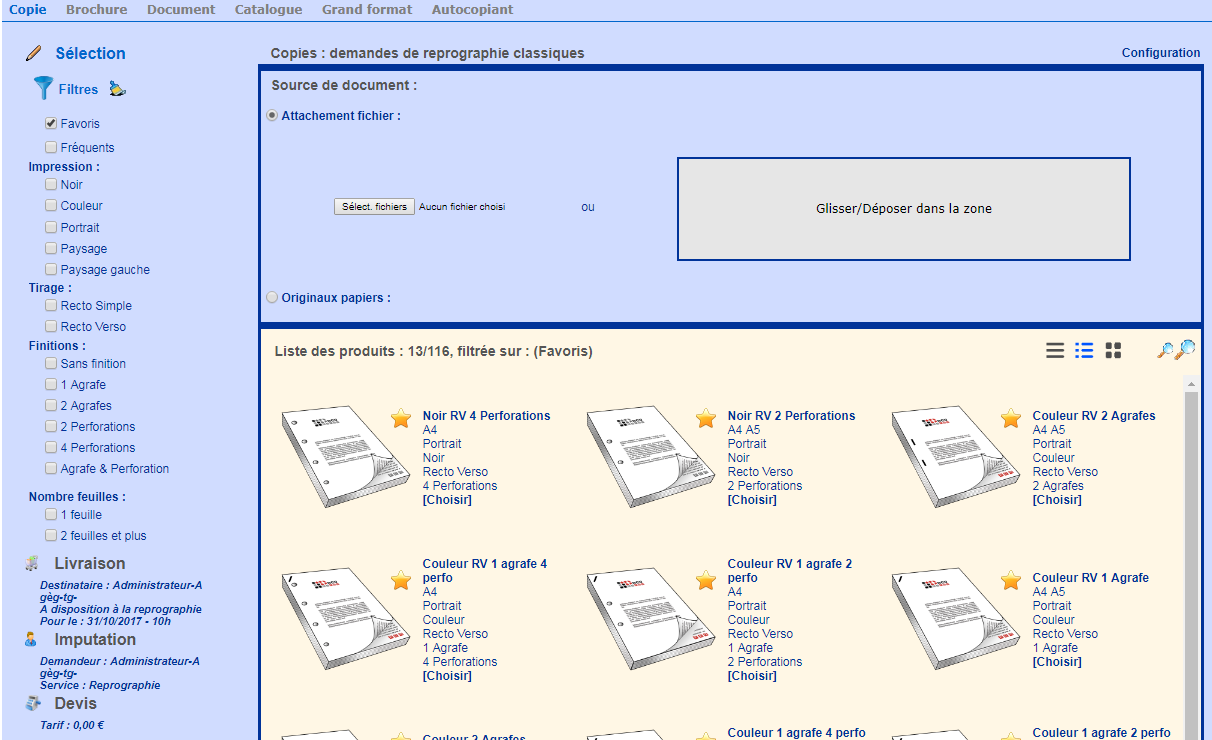Image resolution: width=1212 pixels, height=740 pixels.
Task: Clear filters with the broom icon
Action: (x=118, y=89)
